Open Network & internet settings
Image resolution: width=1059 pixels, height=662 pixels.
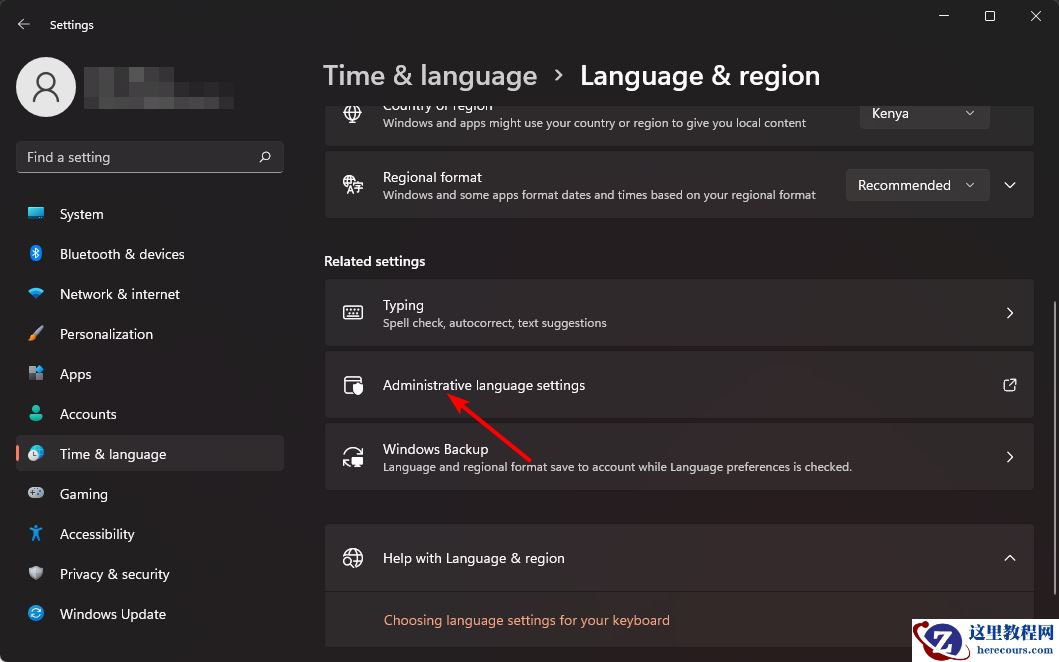point(119,294)
